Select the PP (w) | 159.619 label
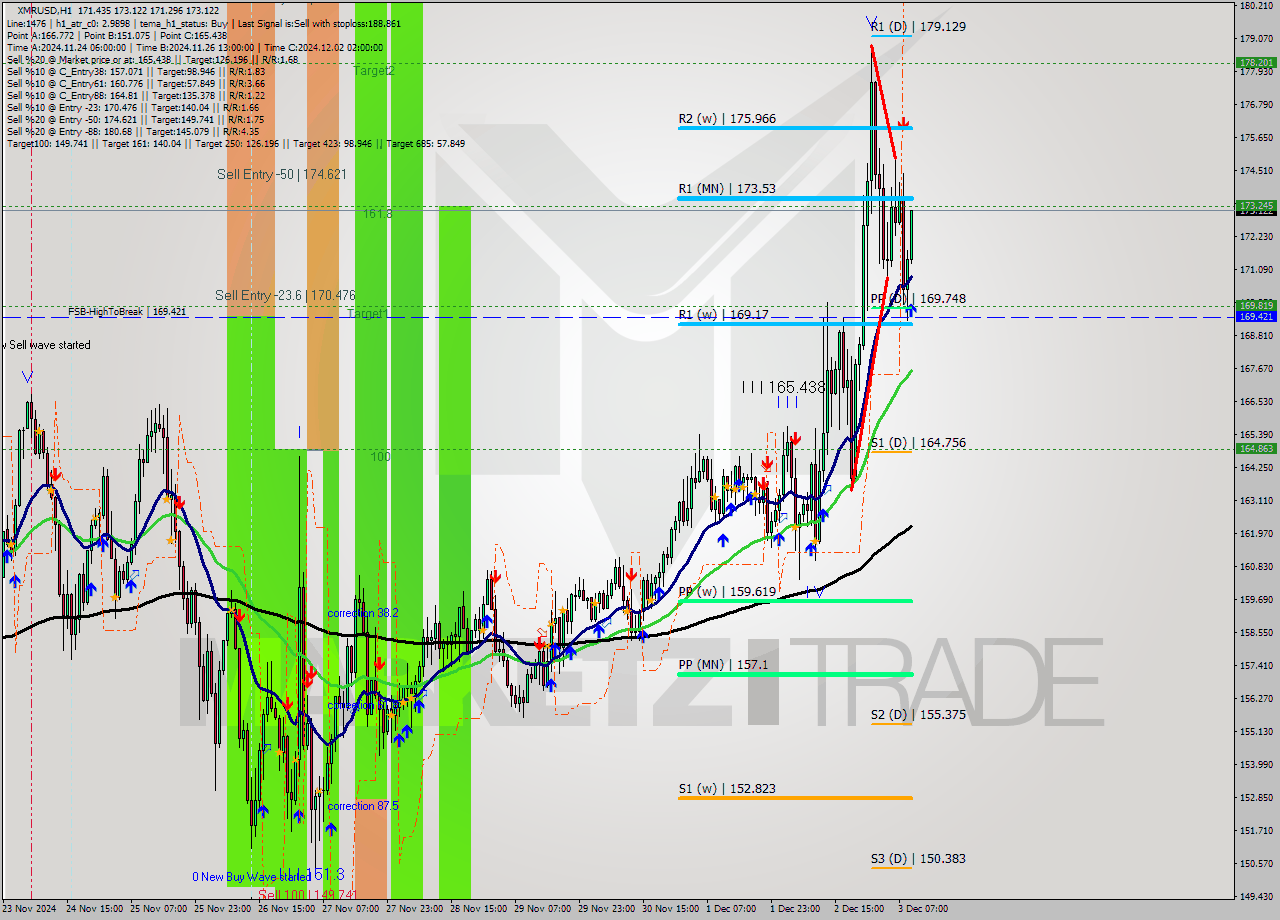 [726, 591]
